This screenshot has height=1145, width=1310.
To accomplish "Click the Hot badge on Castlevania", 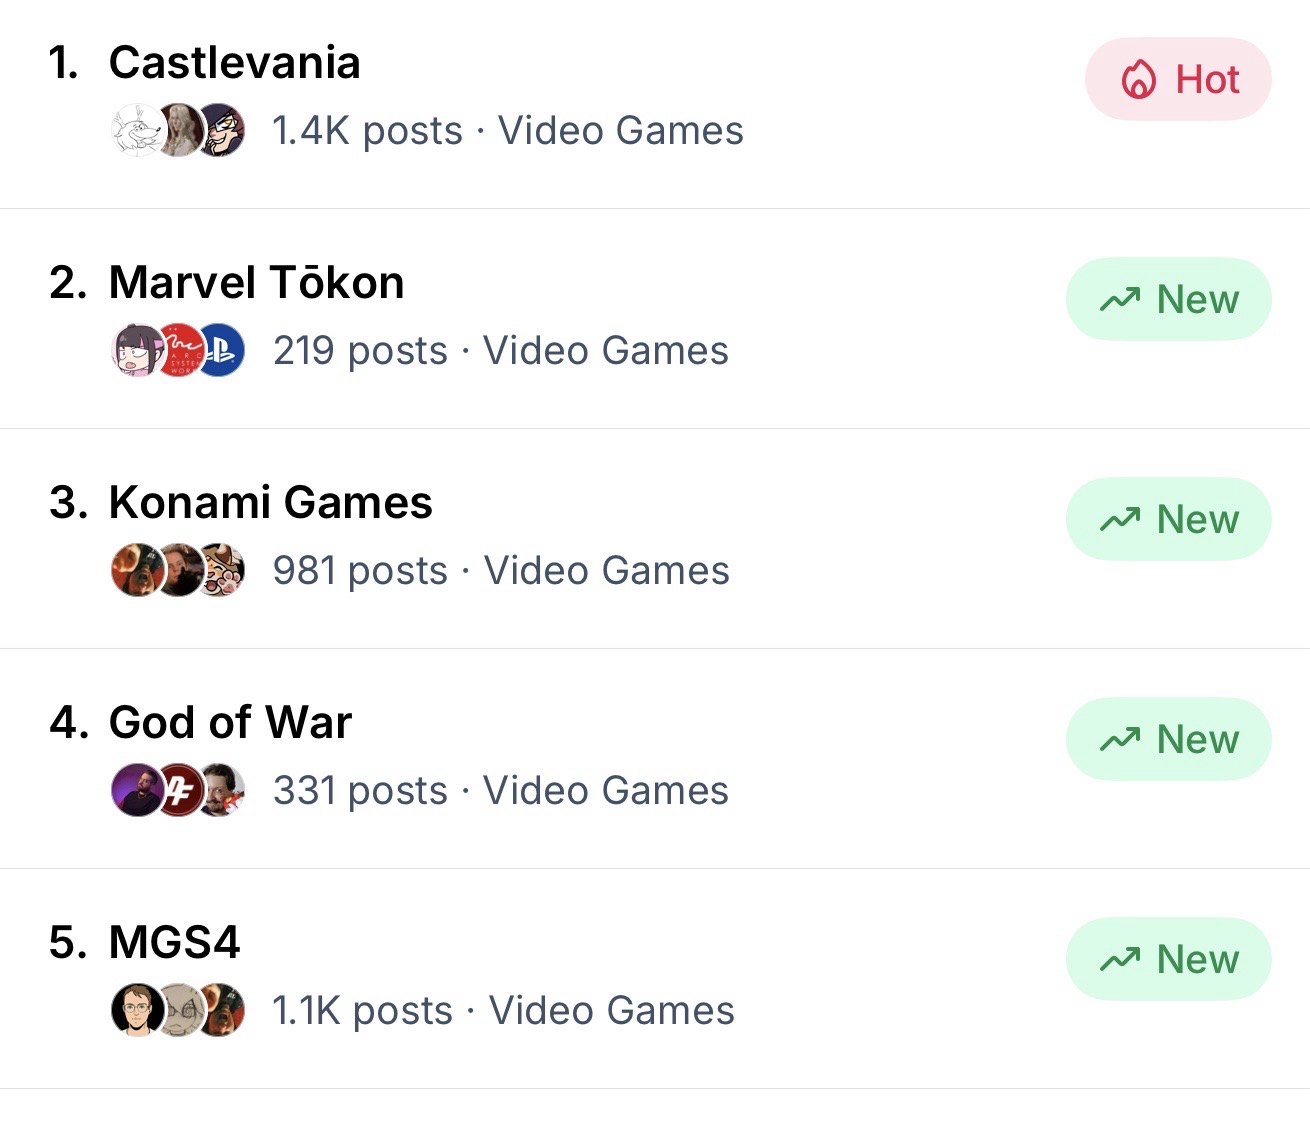I will coord(1177,80).
